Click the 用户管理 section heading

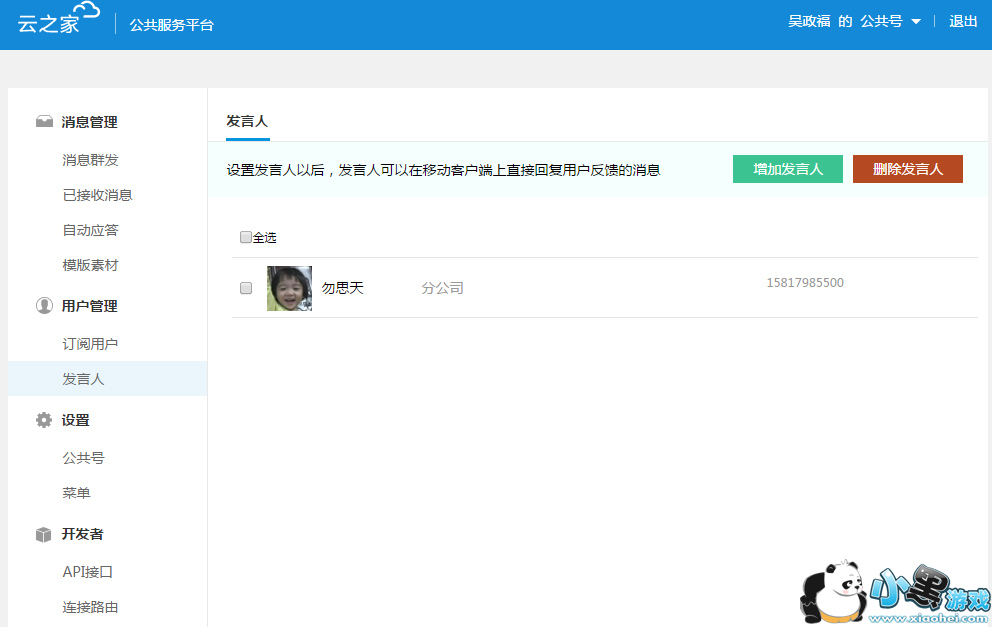[89, 306]
